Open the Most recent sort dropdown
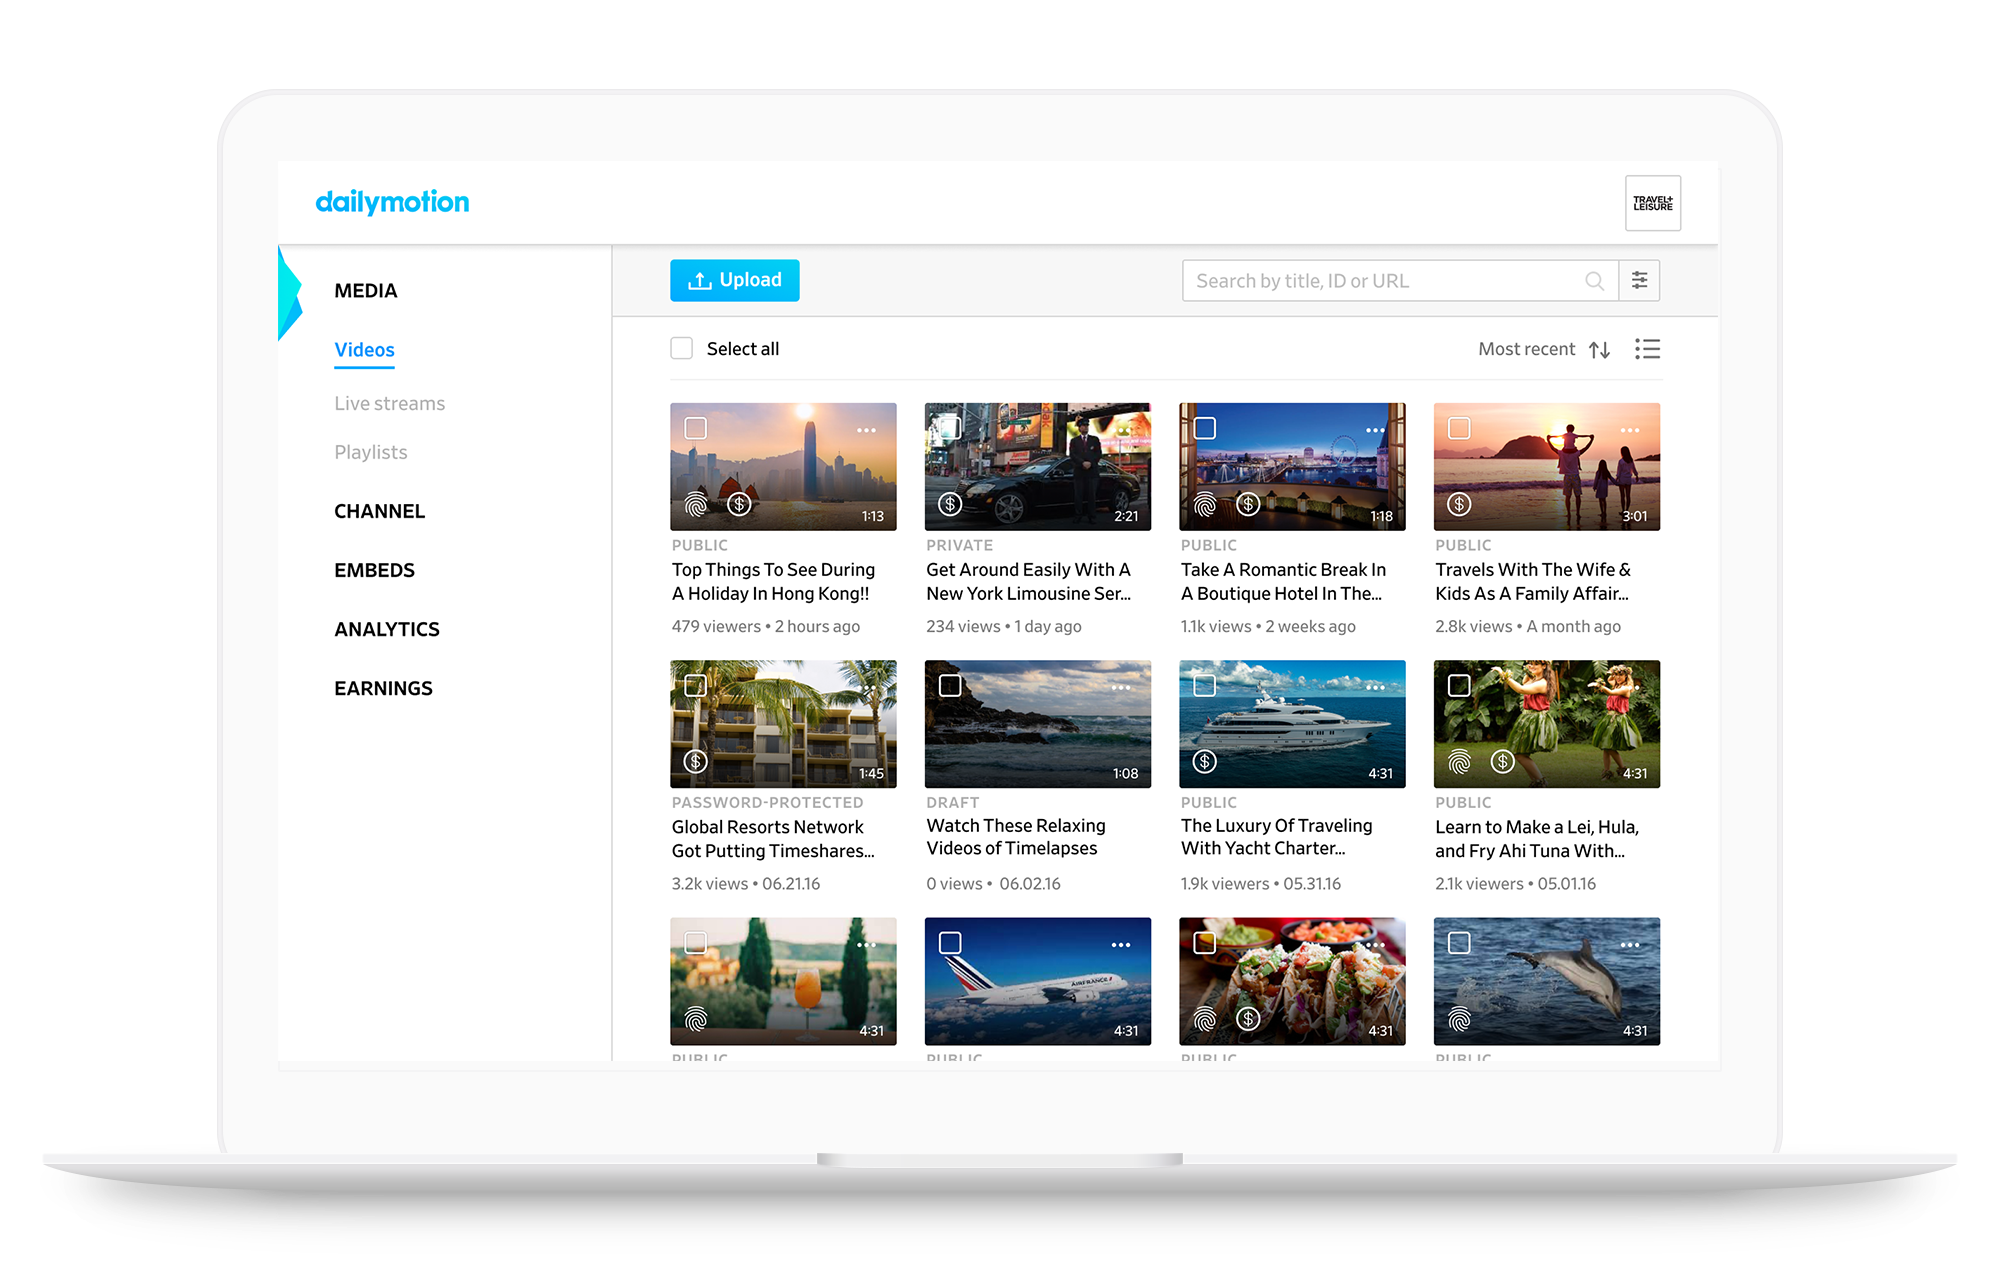Screen dimensions: 2000x1280 1526,349
